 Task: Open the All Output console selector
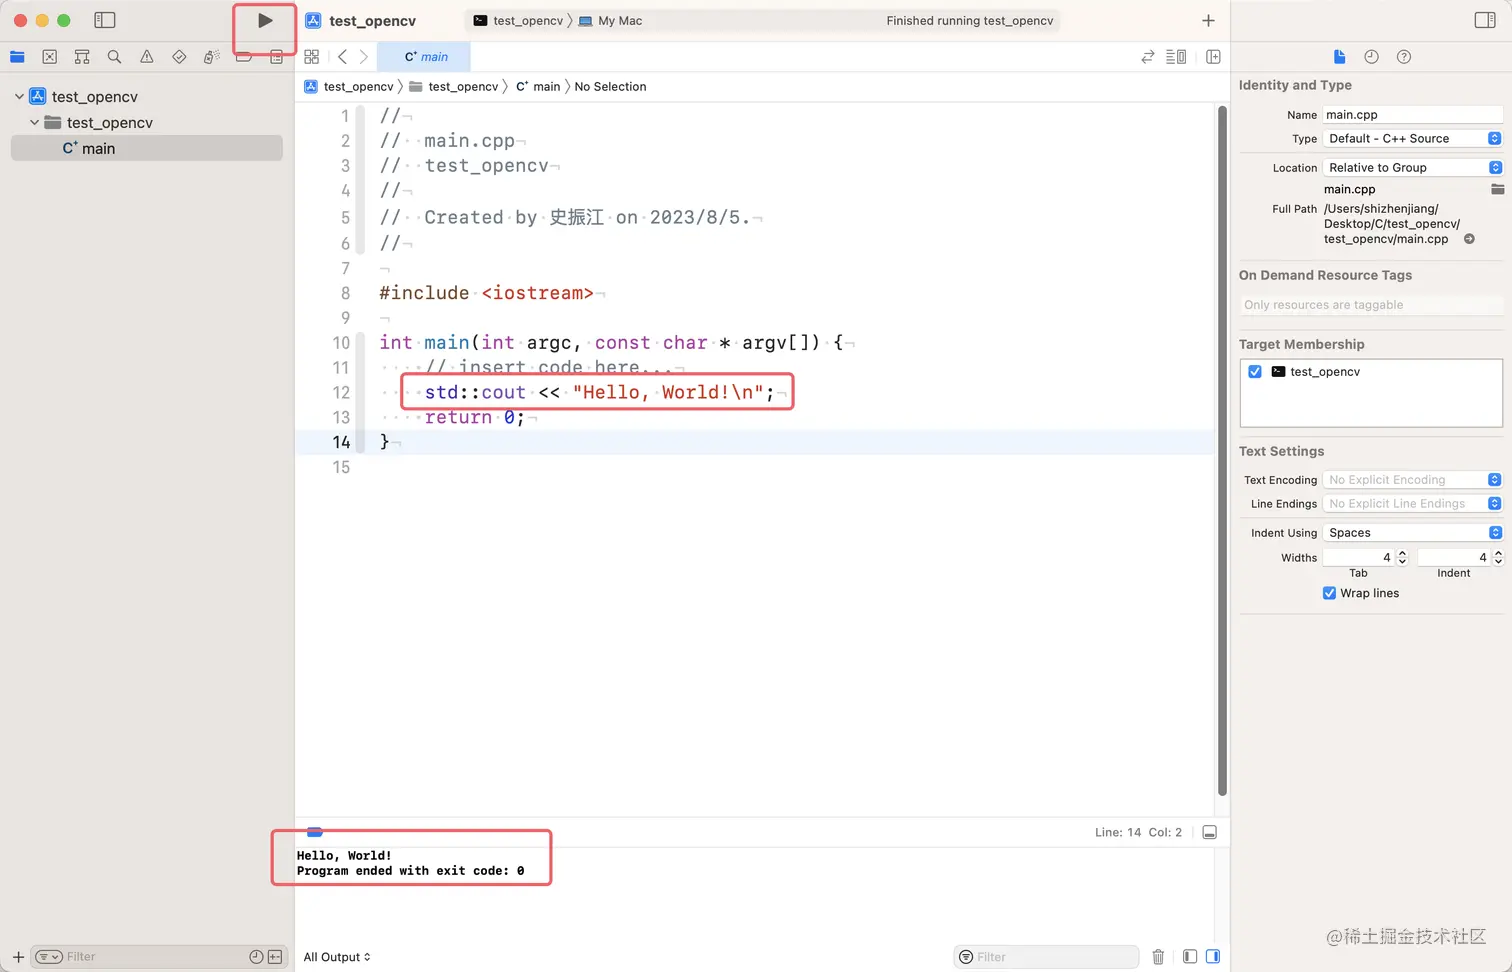[x=337, y=957]
